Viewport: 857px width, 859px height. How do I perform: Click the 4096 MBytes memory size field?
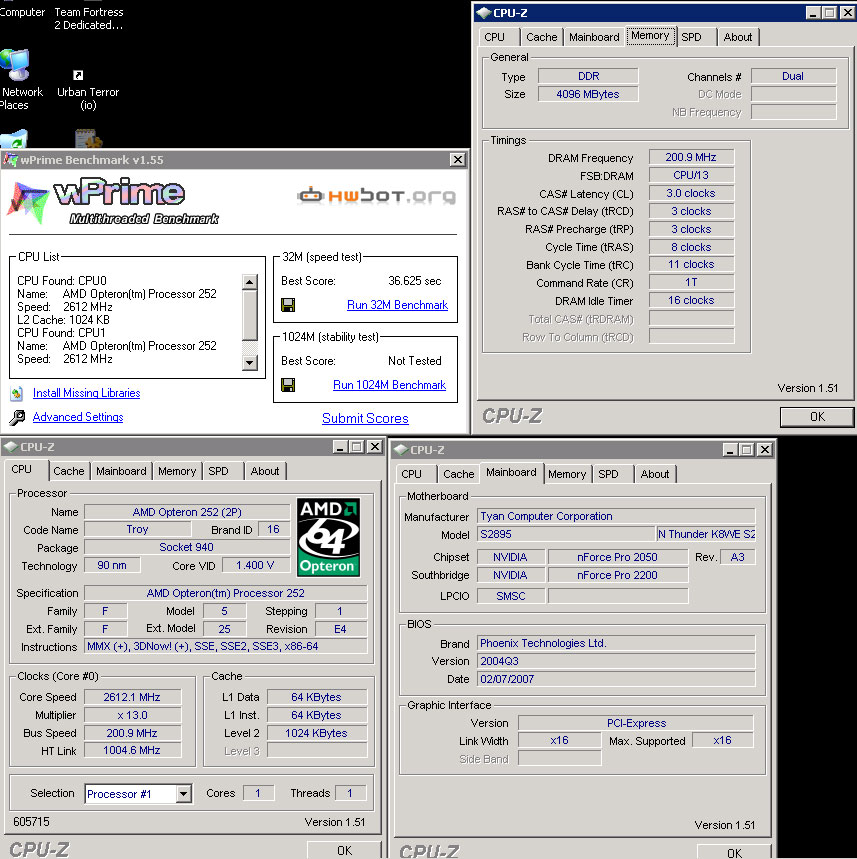coord(588,94)
